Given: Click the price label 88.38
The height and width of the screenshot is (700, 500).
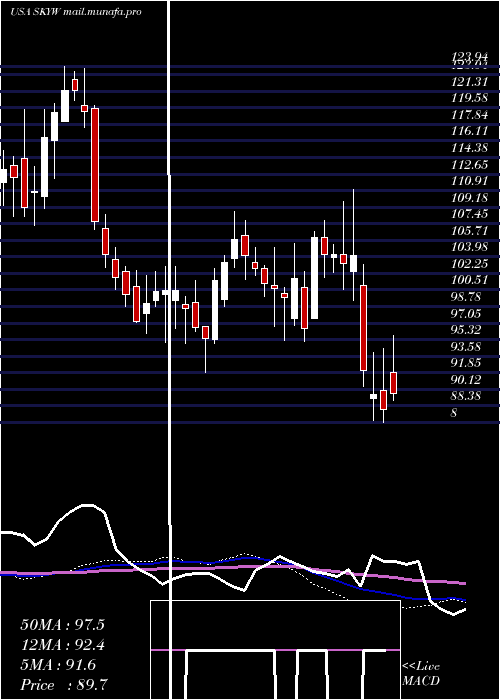Looking at the screenshot, I should click(466, 396).
